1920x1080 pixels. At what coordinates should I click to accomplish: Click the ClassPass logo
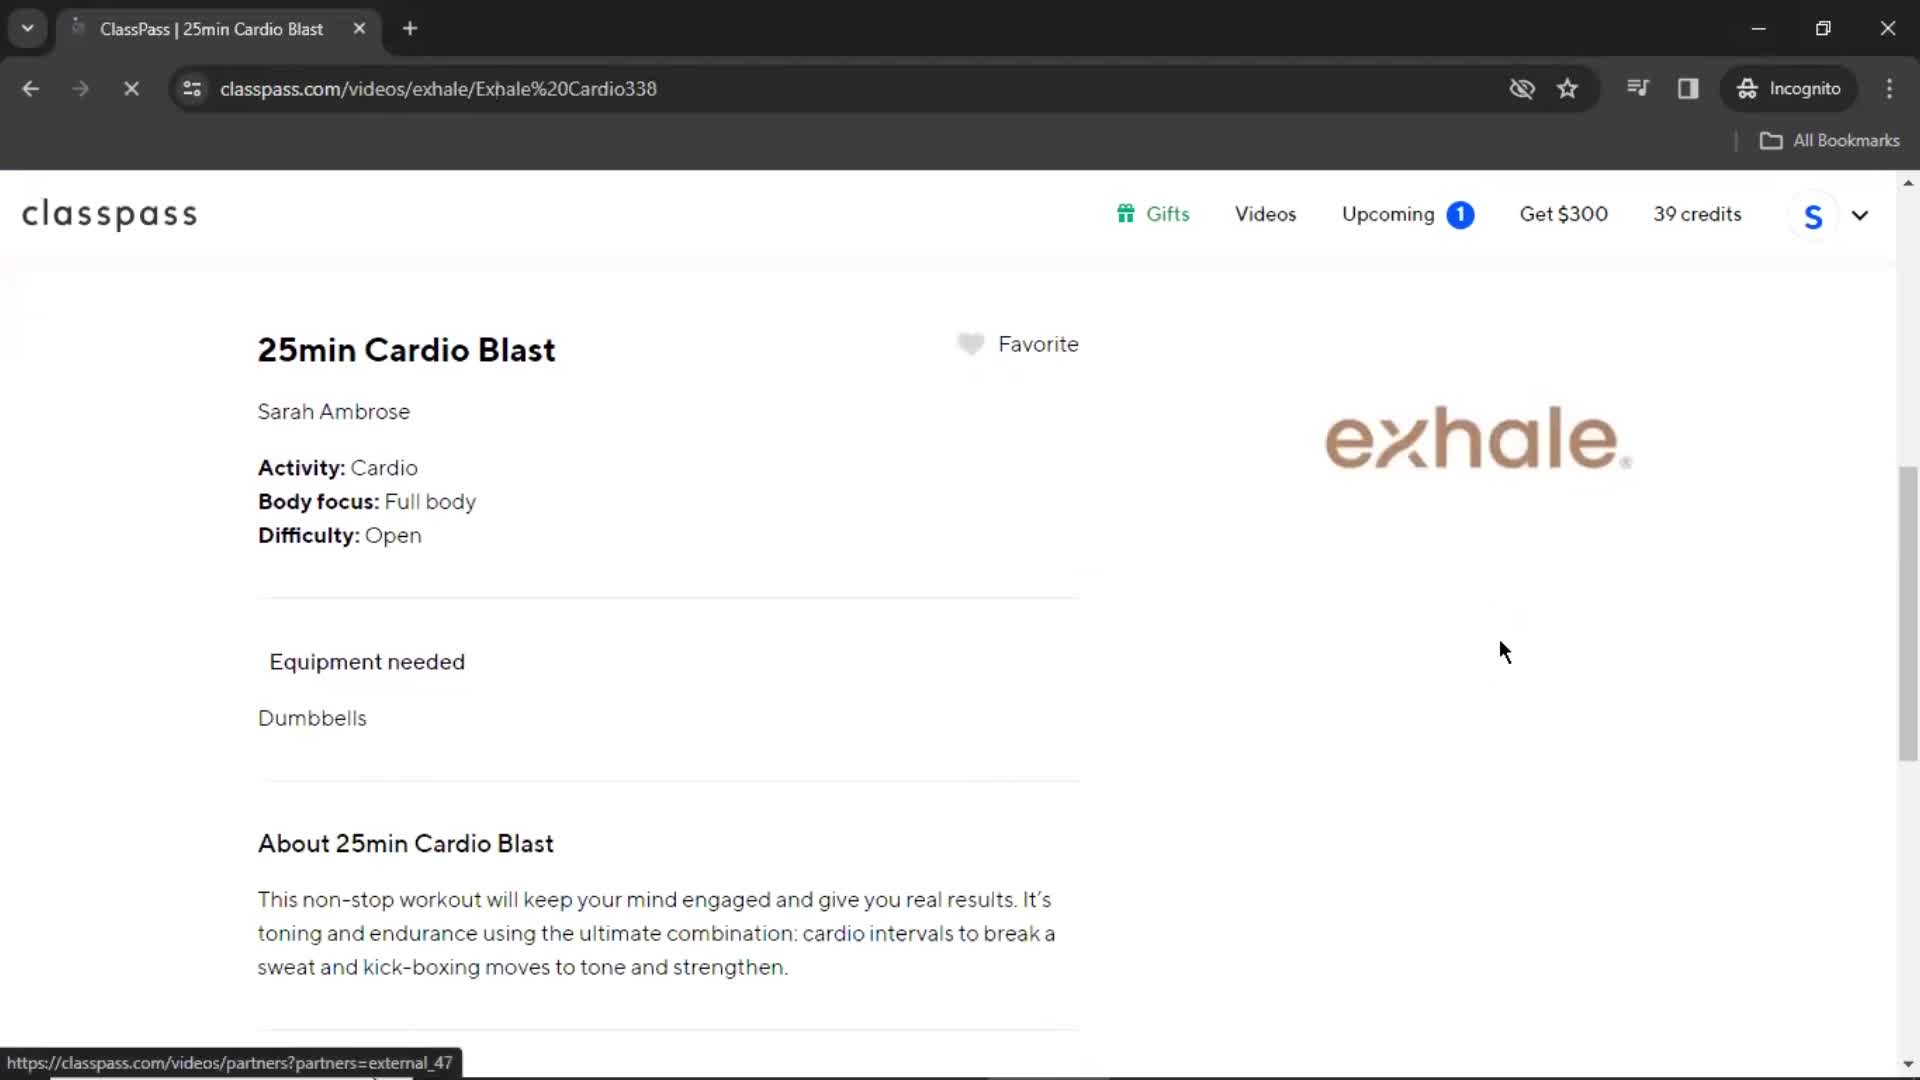(110, 214)
